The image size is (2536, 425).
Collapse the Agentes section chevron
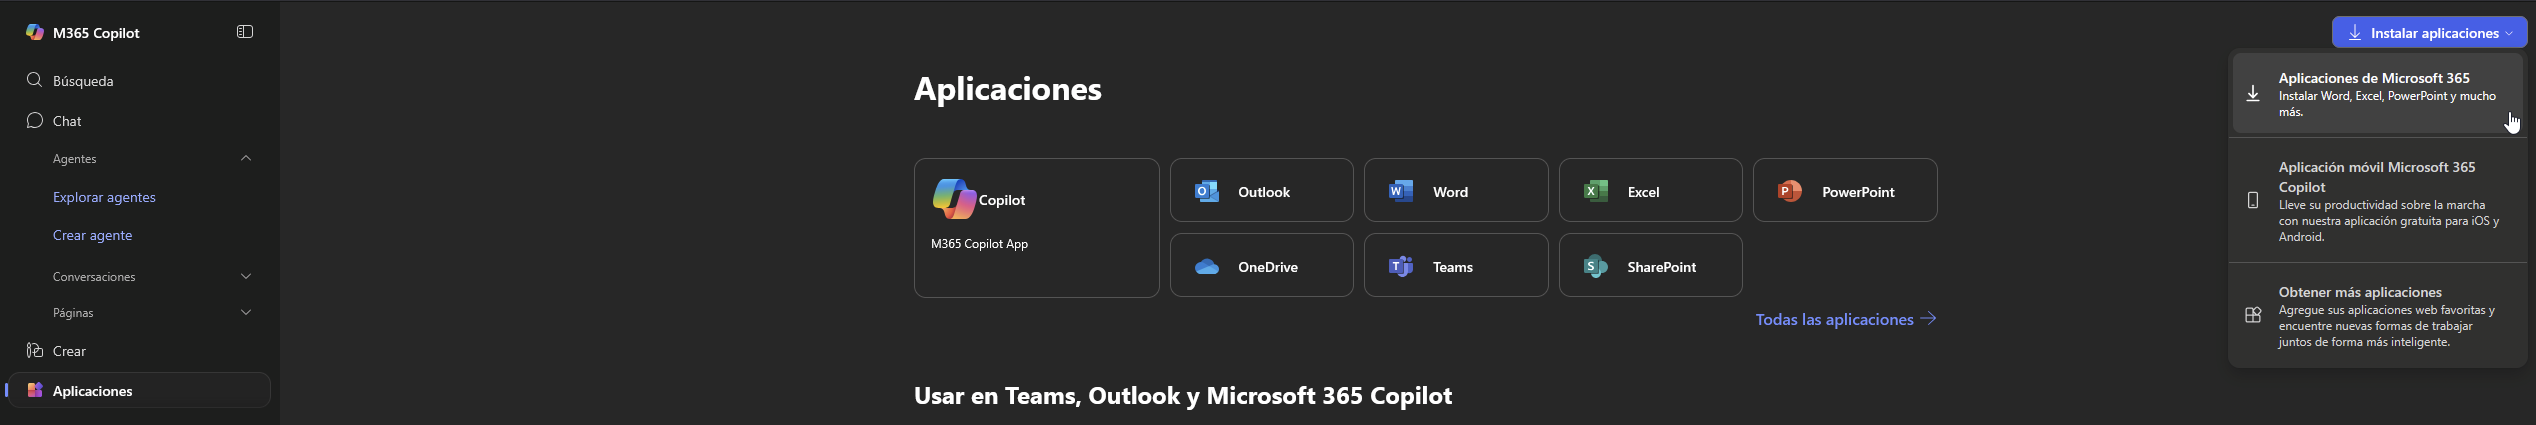[x=246, y=158]
